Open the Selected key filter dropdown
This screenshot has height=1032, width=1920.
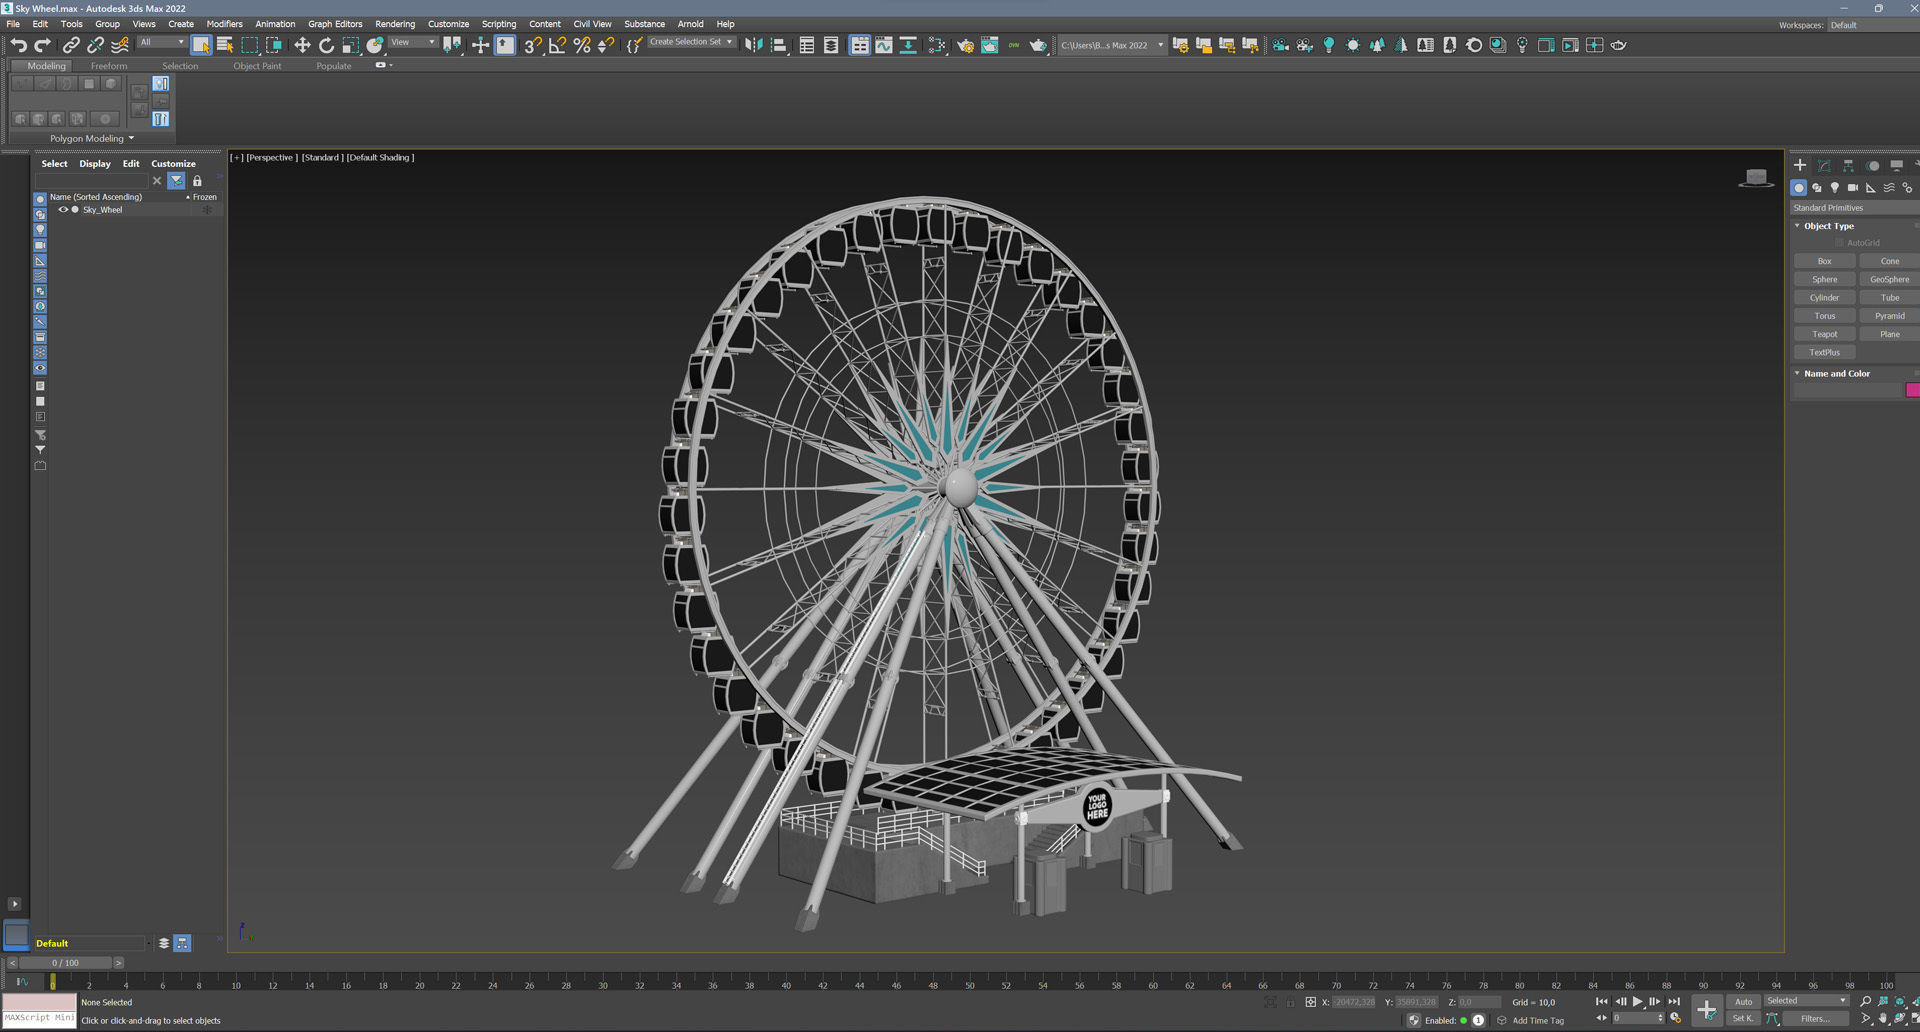[x=1806, y=1000]
